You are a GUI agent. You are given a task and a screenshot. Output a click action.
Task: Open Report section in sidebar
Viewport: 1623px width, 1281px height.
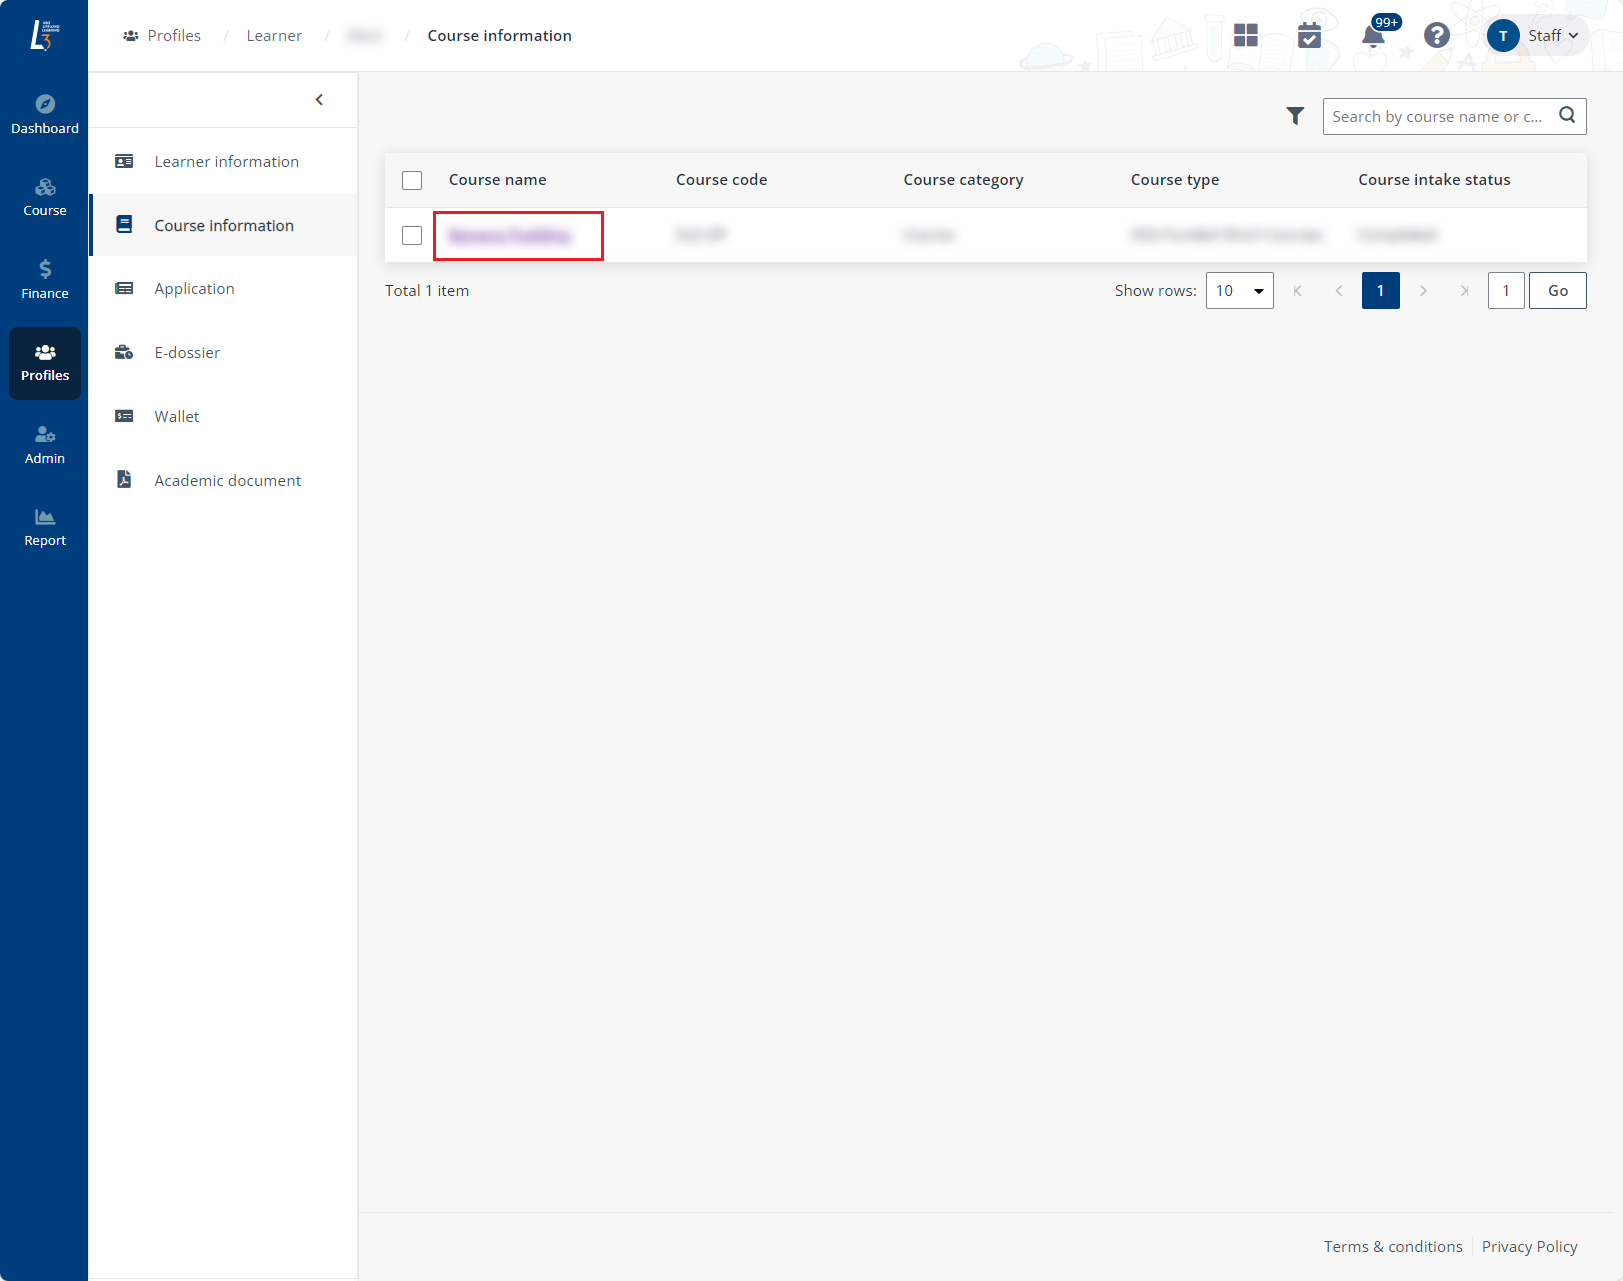click(x=45, y=527)
